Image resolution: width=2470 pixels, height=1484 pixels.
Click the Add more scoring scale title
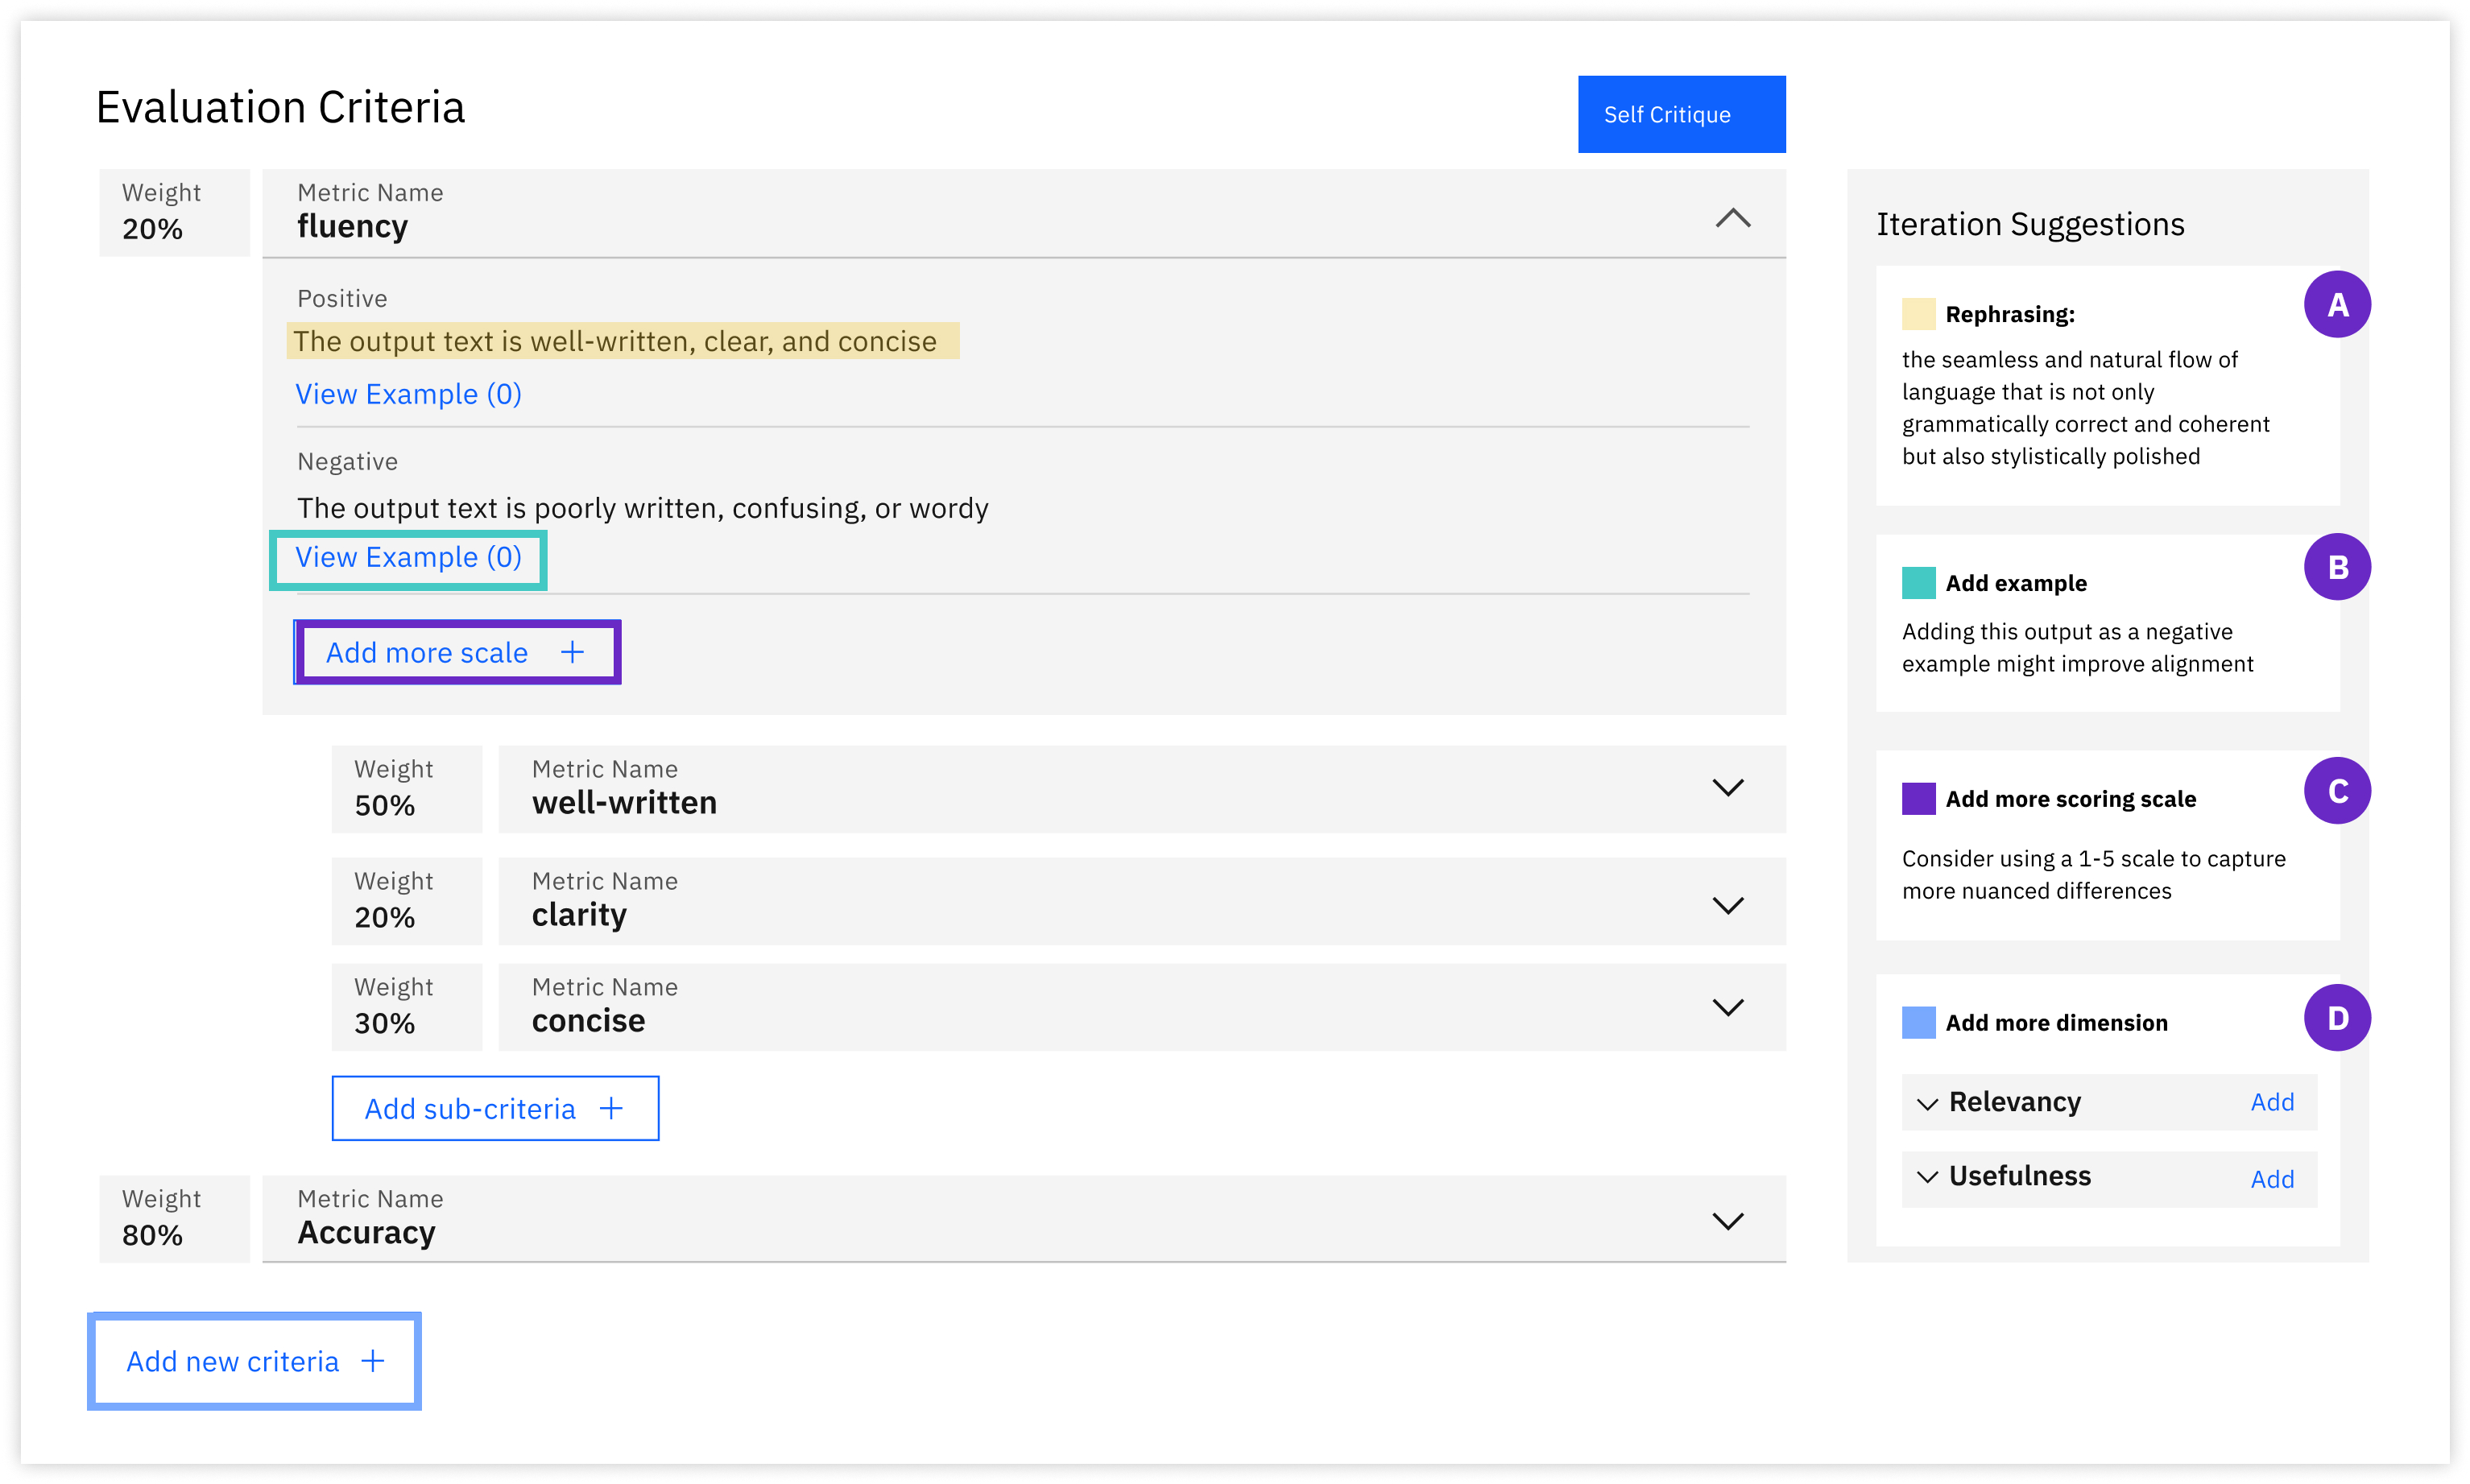click(x=2070, y=798)
